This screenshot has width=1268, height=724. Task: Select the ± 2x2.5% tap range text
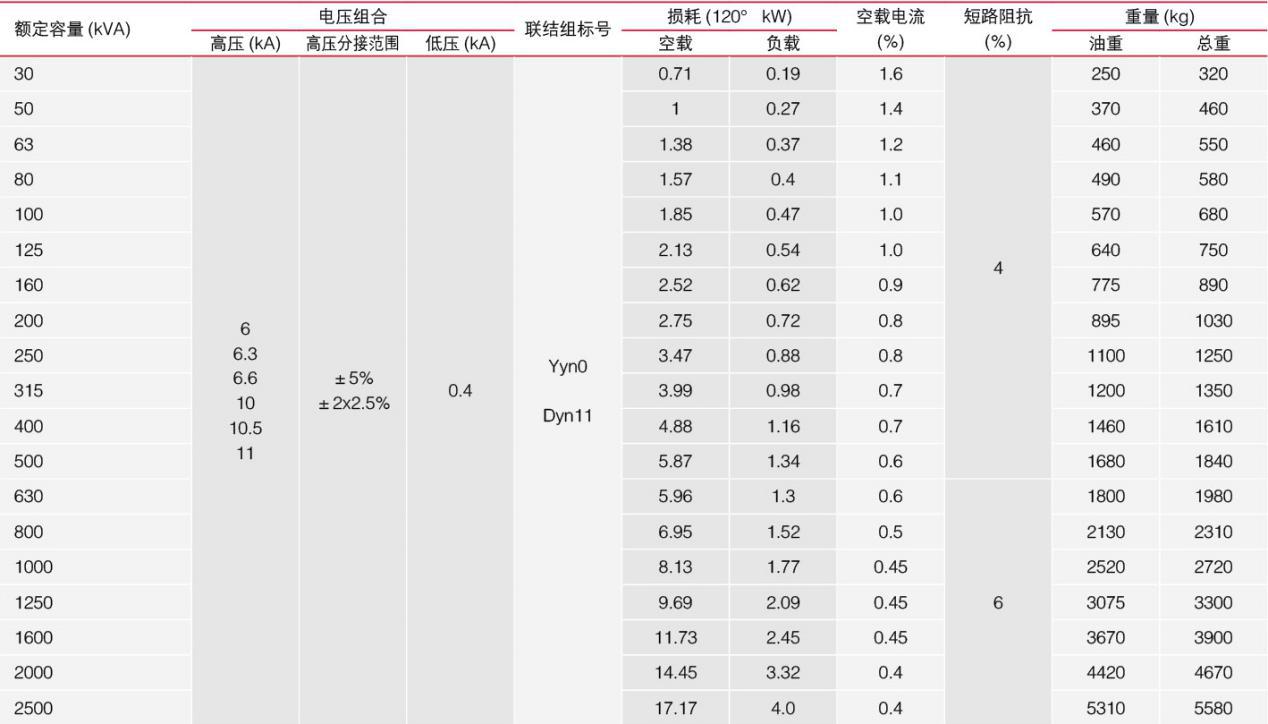[x=352, y=403]
